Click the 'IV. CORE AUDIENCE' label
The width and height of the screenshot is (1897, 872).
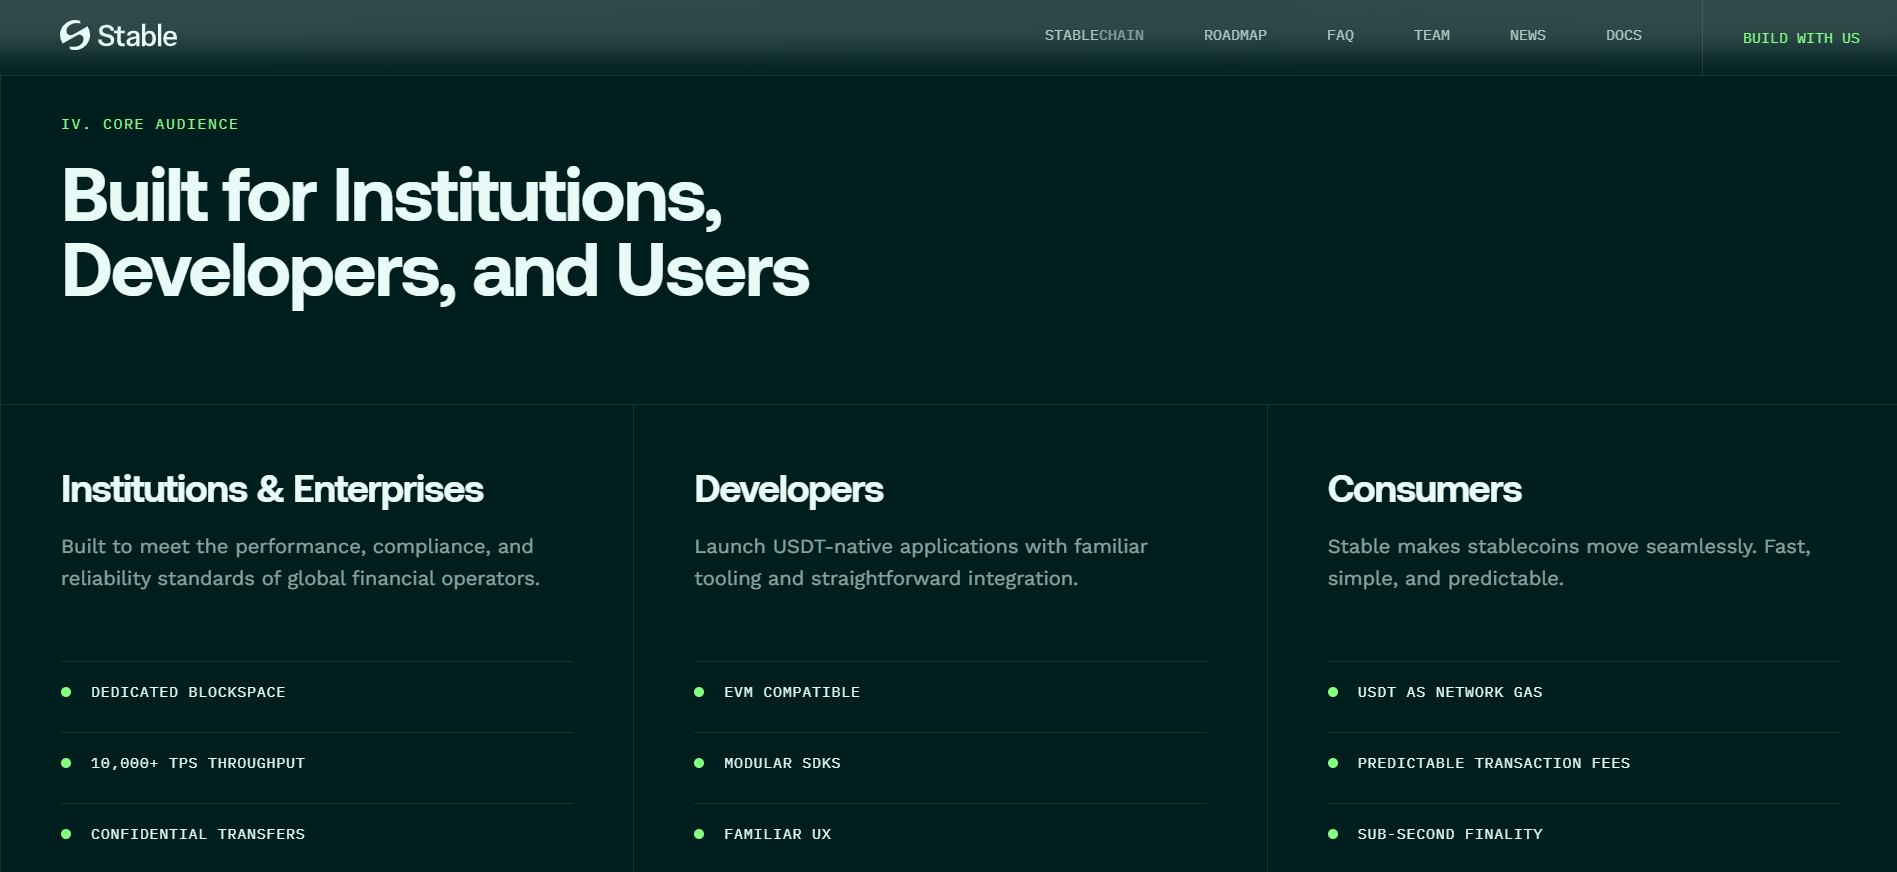point(150,124)
